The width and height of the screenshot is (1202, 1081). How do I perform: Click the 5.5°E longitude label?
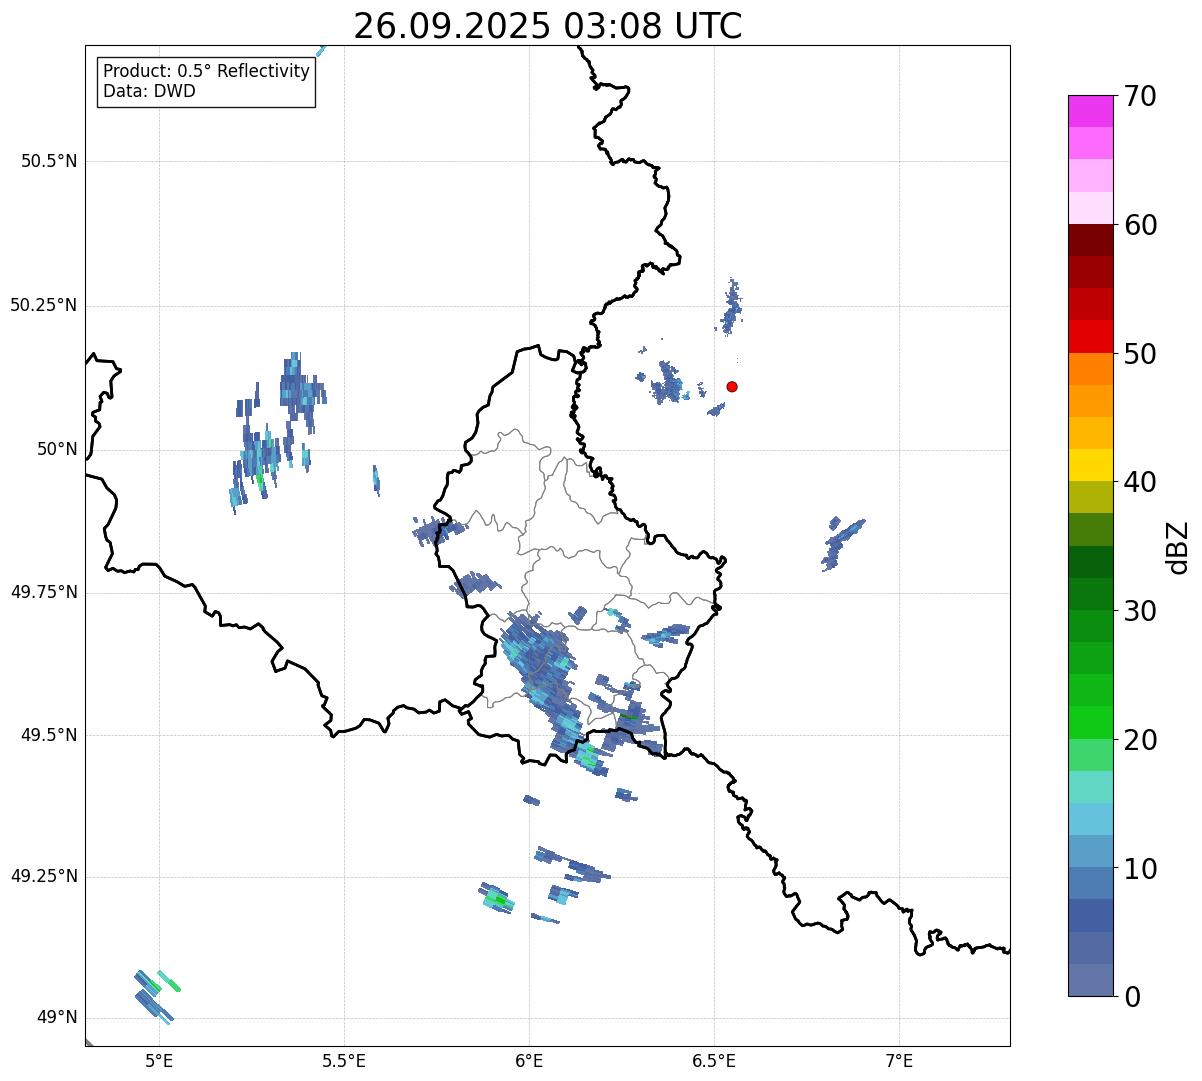(344, 1061)
